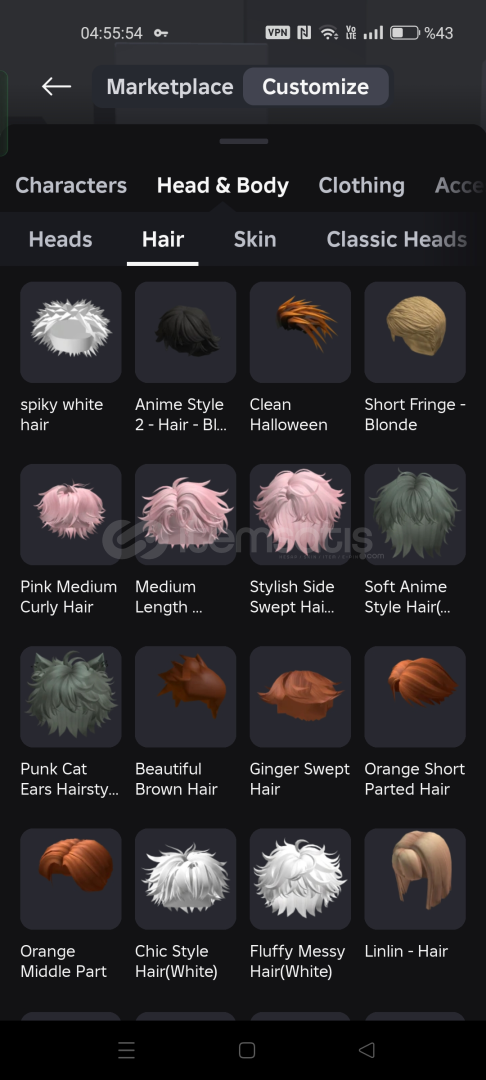Tap the Android back triangle icon
Viewport: 486px width, 1080px height.
point(366,1050)
